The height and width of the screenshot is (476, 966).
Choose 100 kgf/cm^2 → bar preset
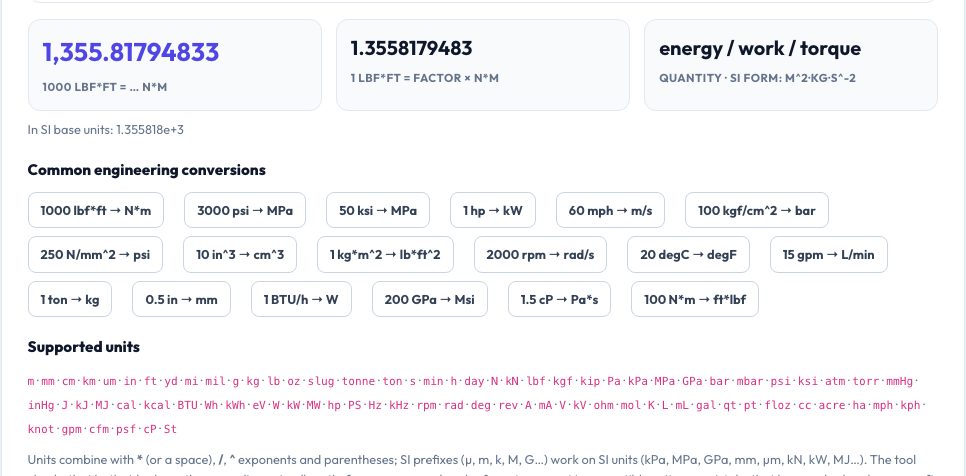[x=757, y=211]
